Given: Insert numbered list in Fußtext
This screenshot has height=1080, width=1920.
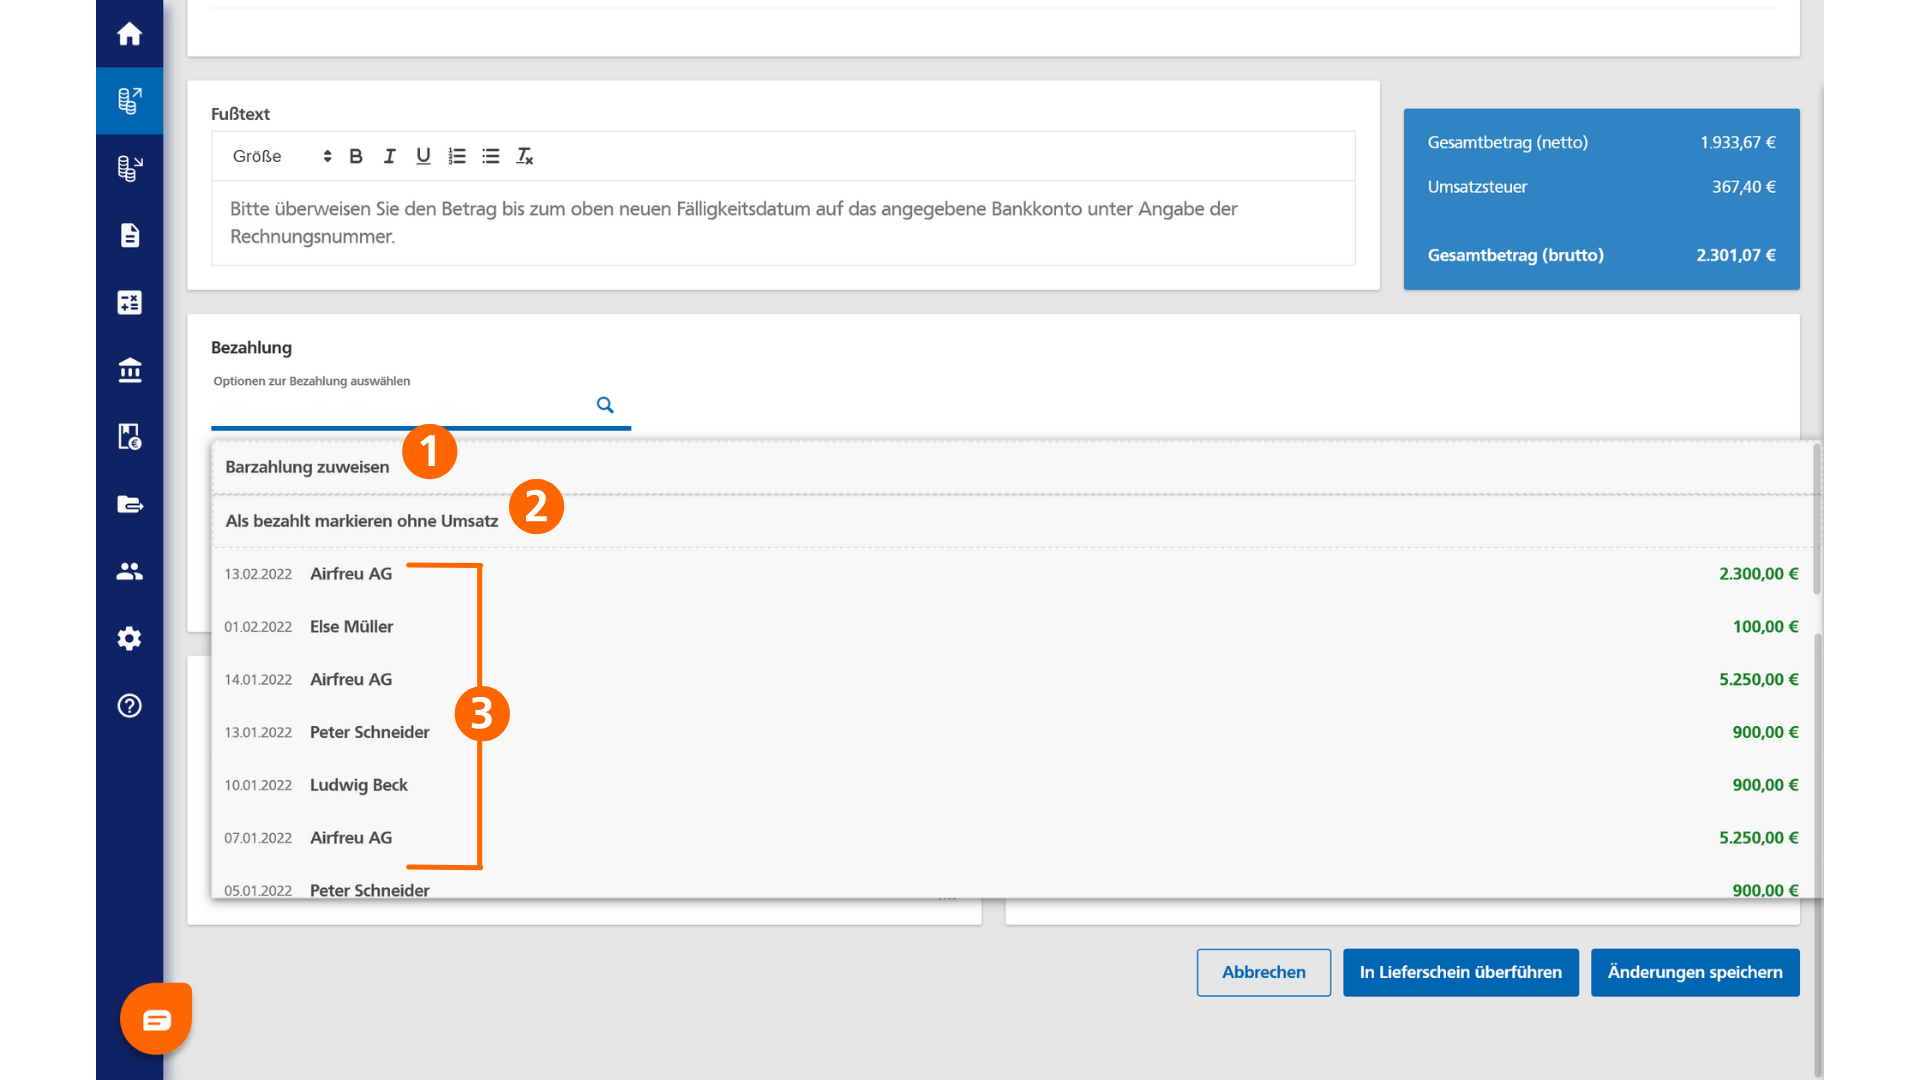Looking at the screenshot, I should pyautogui.click(x=457, y=156).
